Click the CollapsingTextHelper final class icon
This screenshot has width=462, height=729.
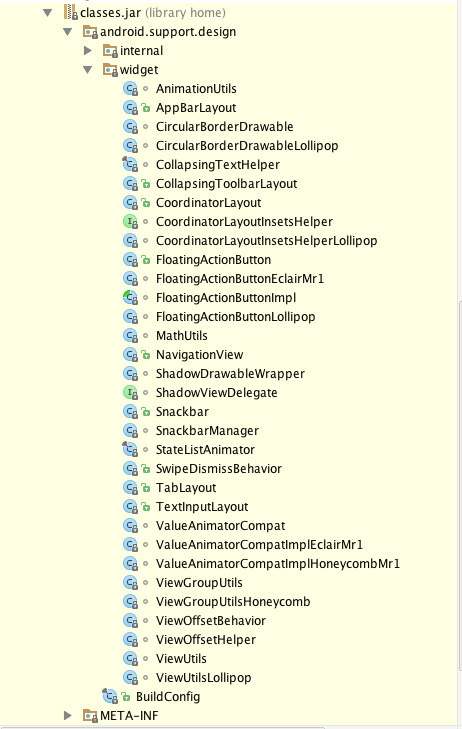[x=130, y=165]
